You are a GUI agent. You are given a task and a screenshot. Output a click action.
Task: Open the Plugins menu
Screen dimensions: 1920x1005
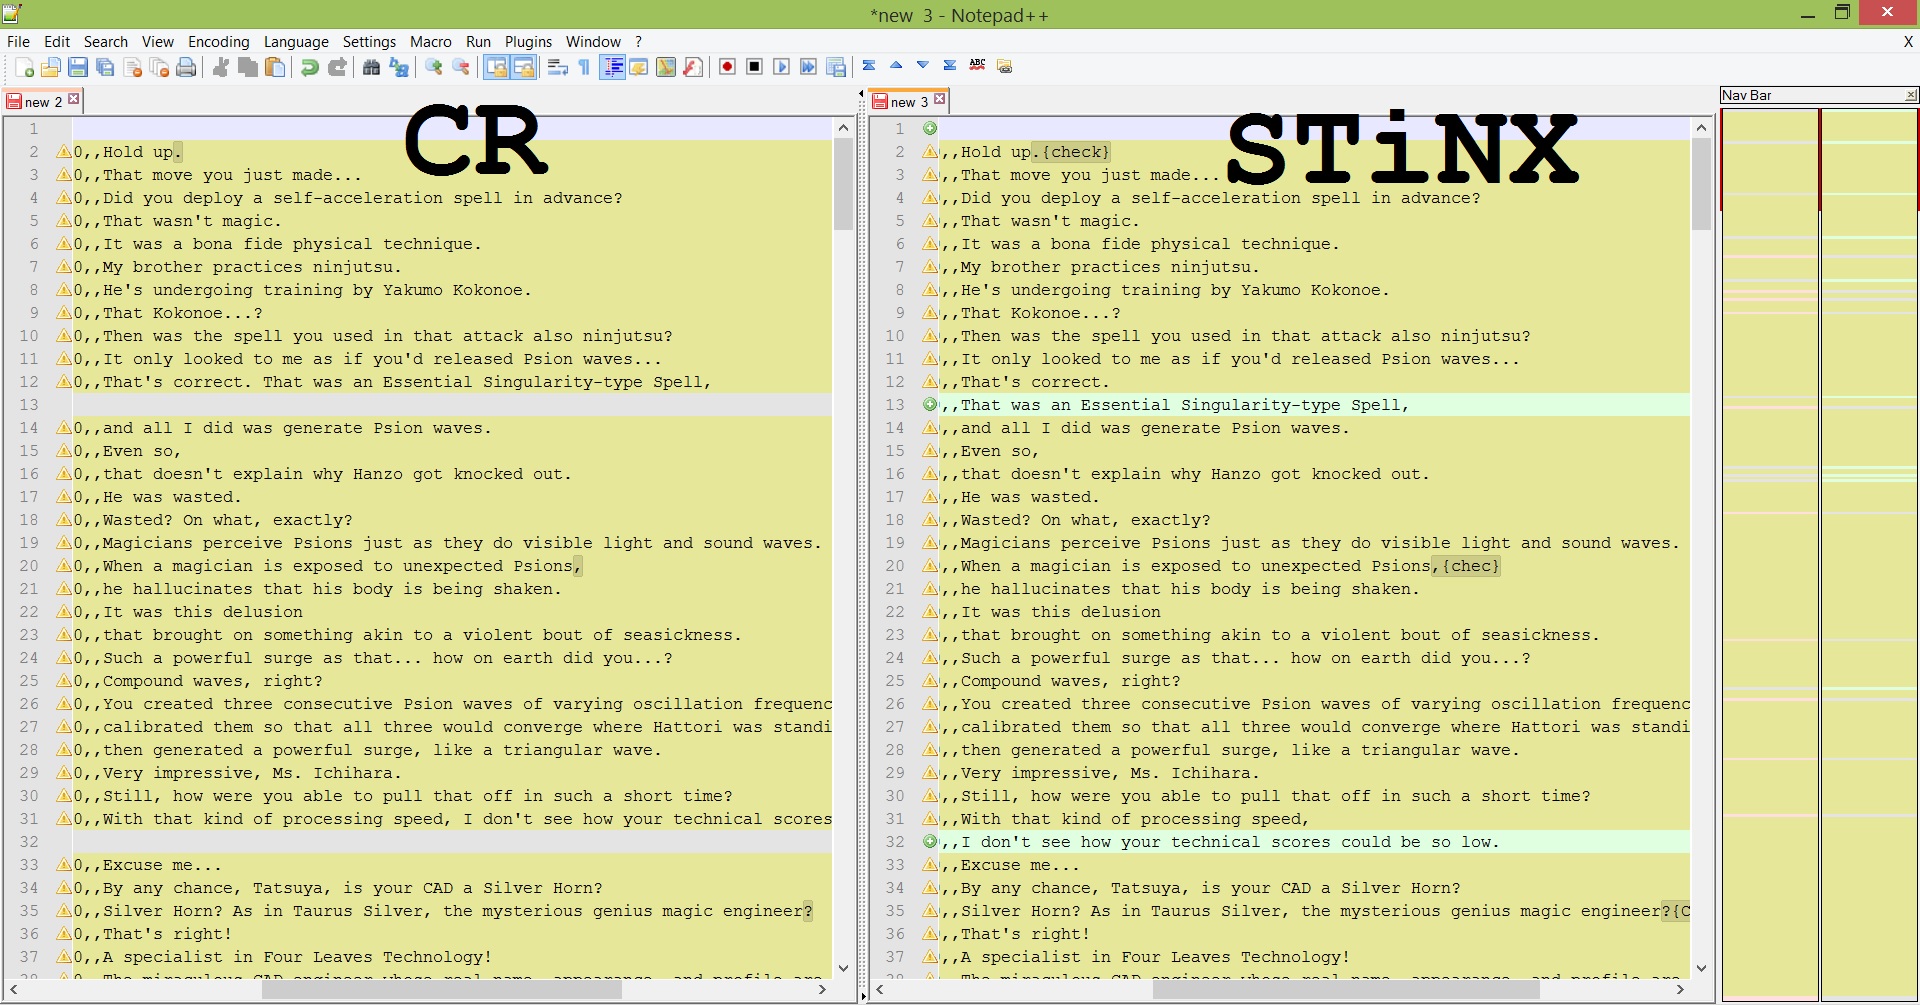[528, 41]
